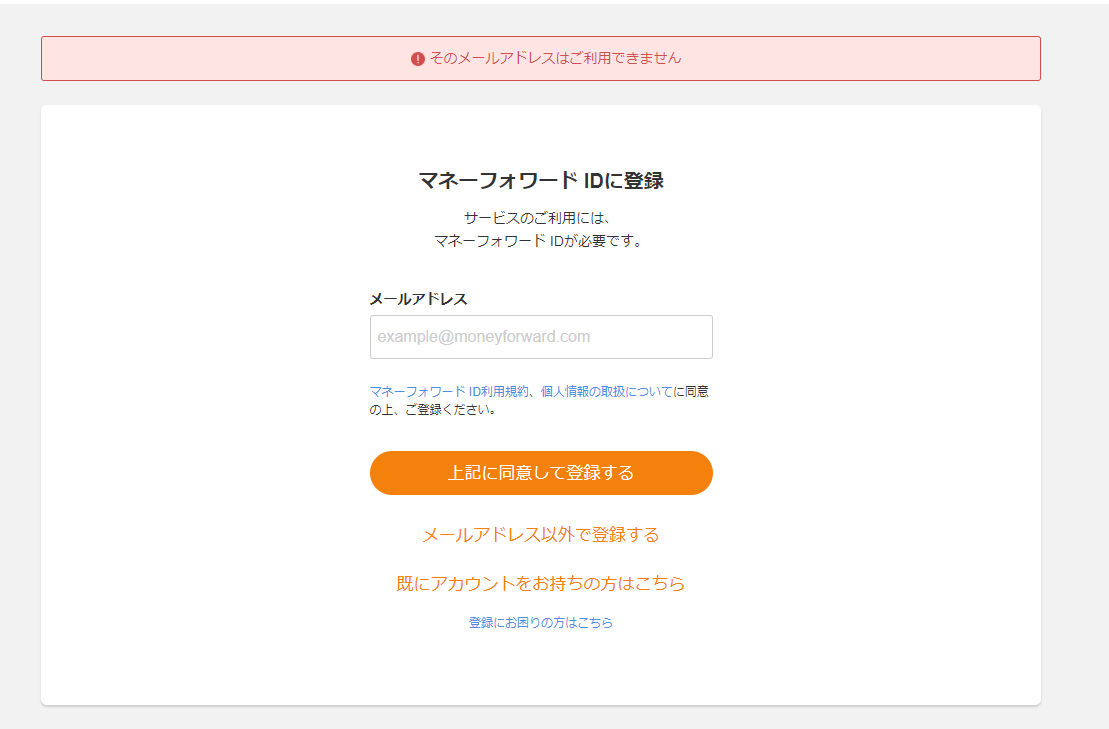The height and width of the screenshot is (729, 1109).
Task: Open 登録にお困りの方はこちら help link
Action: click(x=541, y=622)
